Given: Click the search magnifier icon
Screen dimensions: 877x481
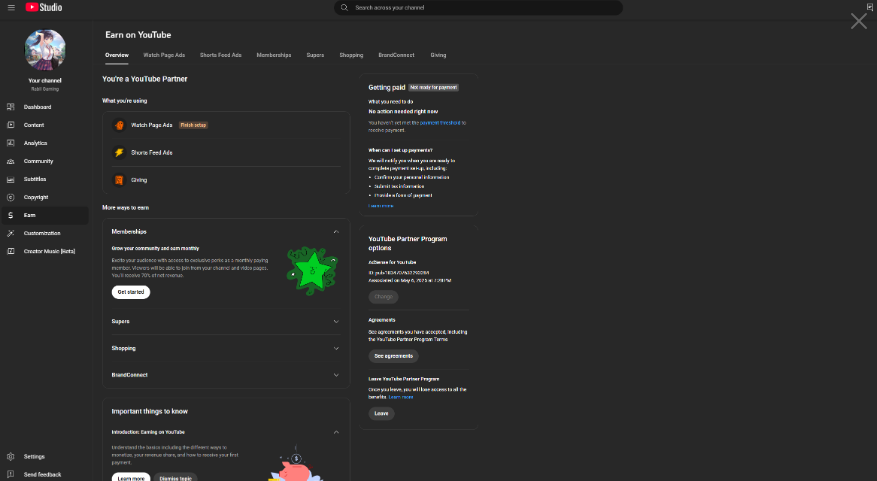Looking at the screenshot, I should coord(344,7).
